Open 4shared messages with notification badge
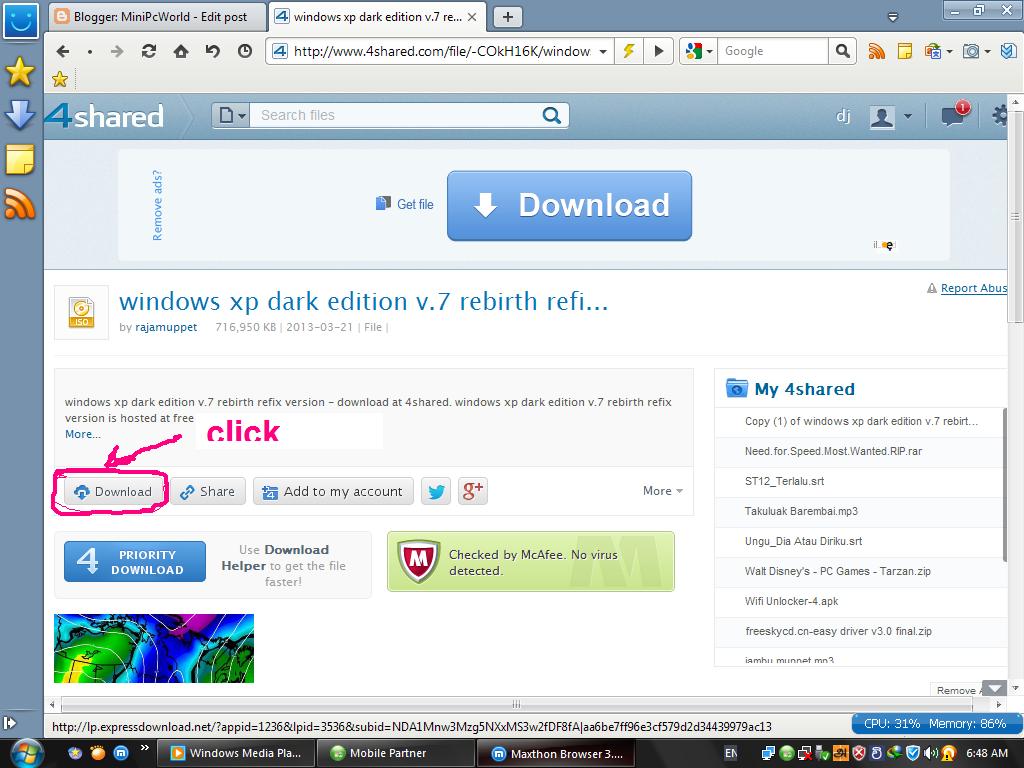The image size is (1024, 768). tap(953, 115)
